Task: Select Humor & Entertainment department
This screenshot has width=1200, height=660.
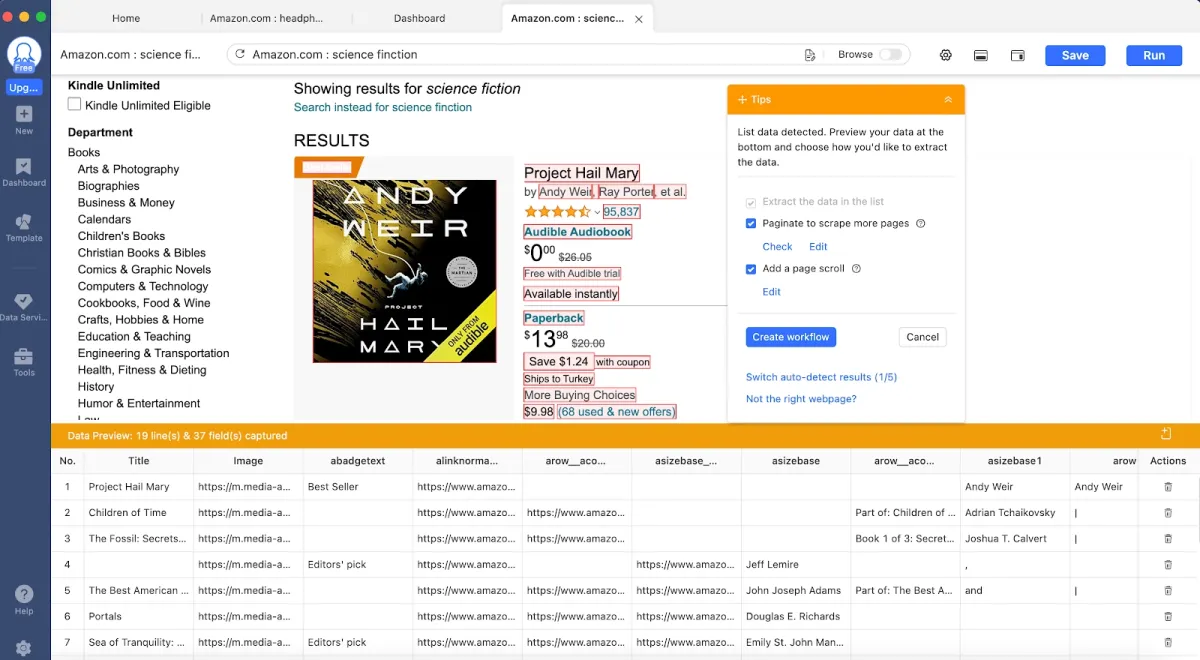Action: [139, 403]
